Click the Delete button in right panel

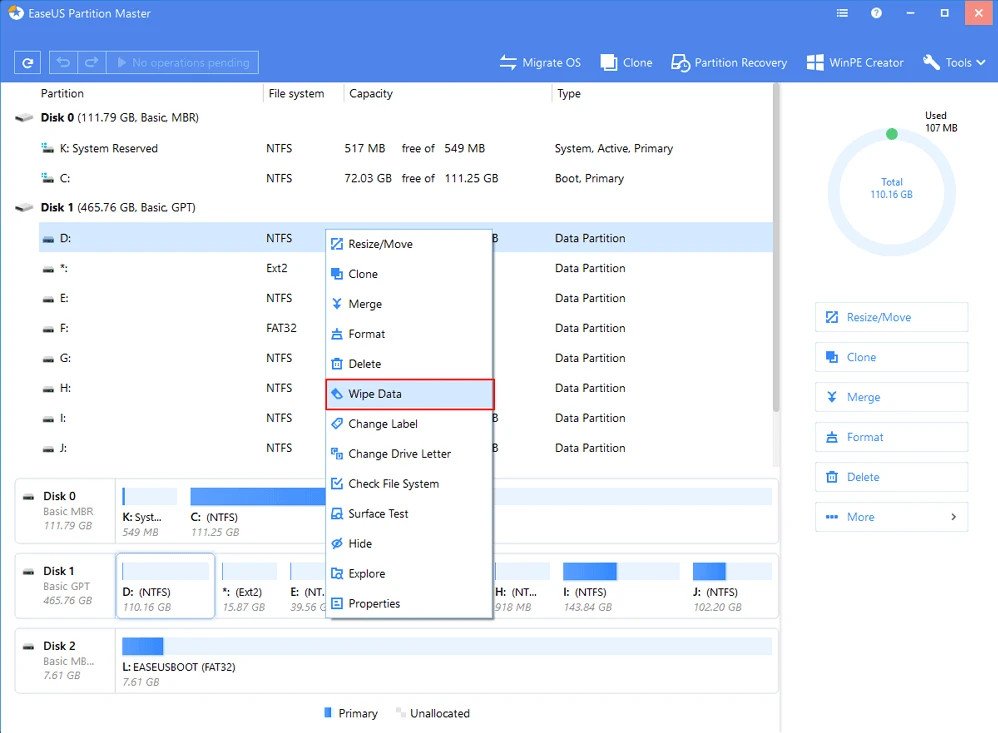coord(890,477)
